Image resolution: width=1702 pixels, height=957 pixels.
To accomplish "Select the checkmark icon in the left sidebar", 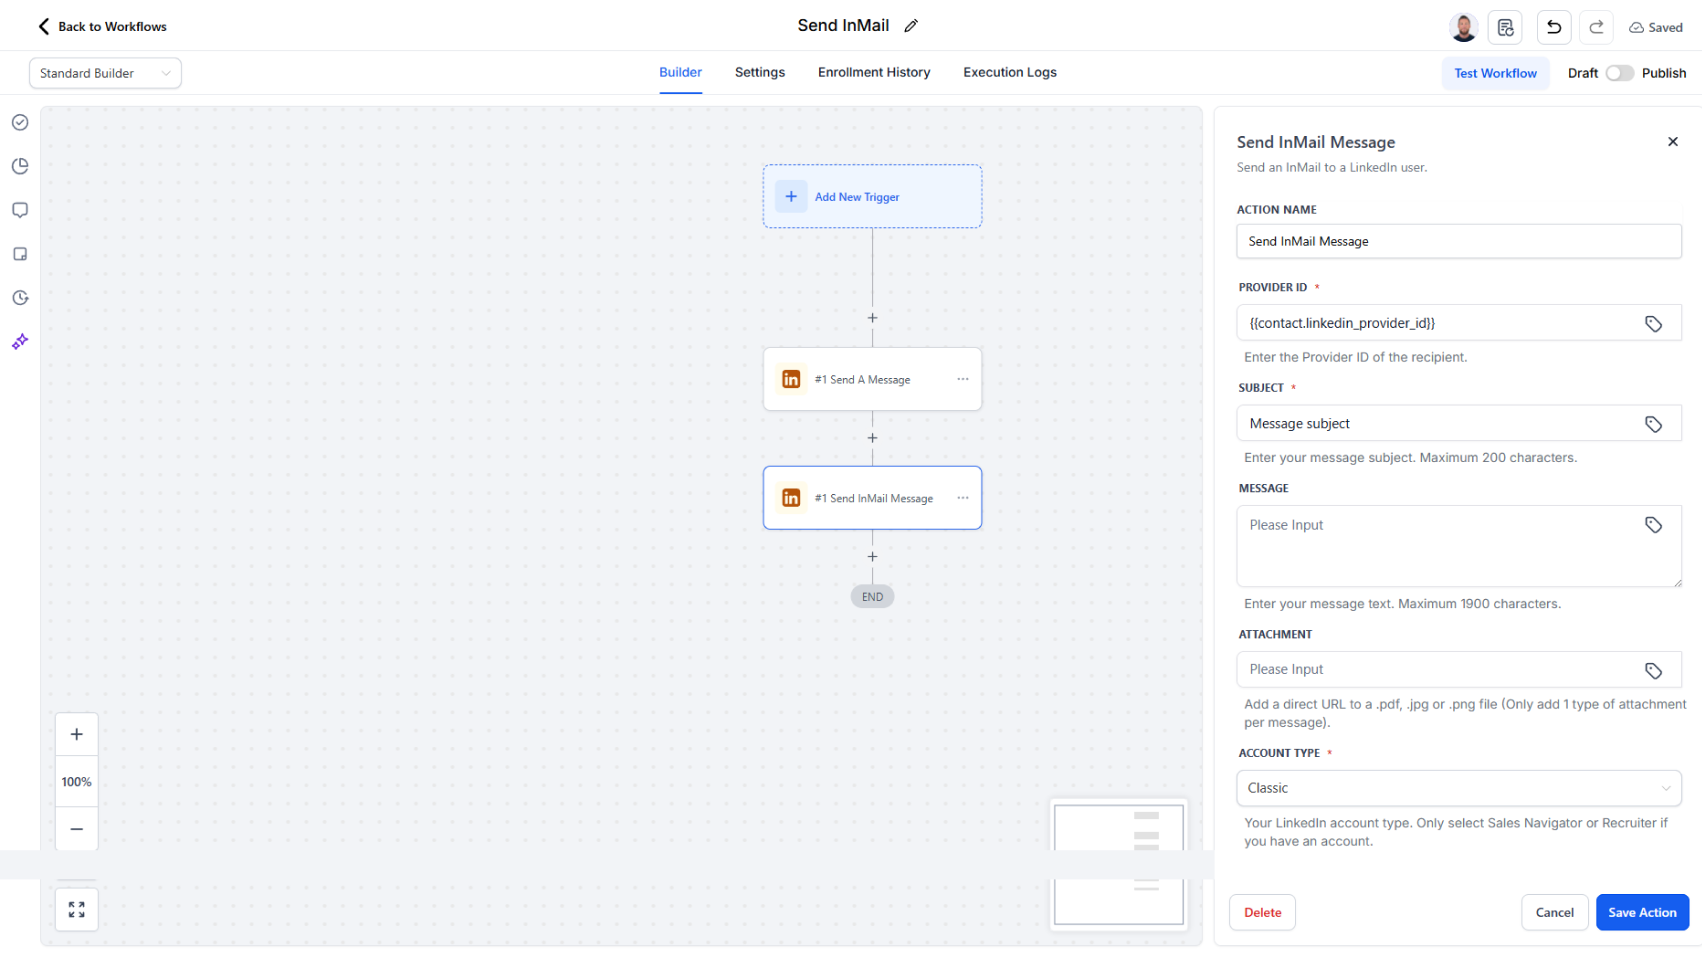I will click(x=19, y=122).
